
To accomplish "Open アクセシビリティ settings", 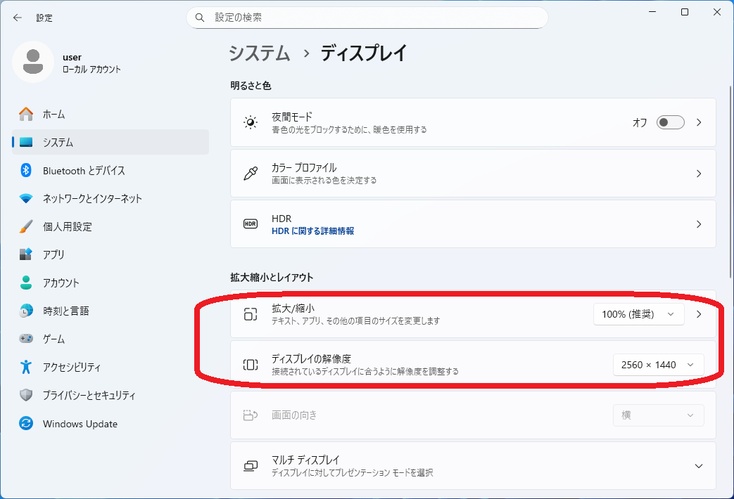I will pos(74,367).
